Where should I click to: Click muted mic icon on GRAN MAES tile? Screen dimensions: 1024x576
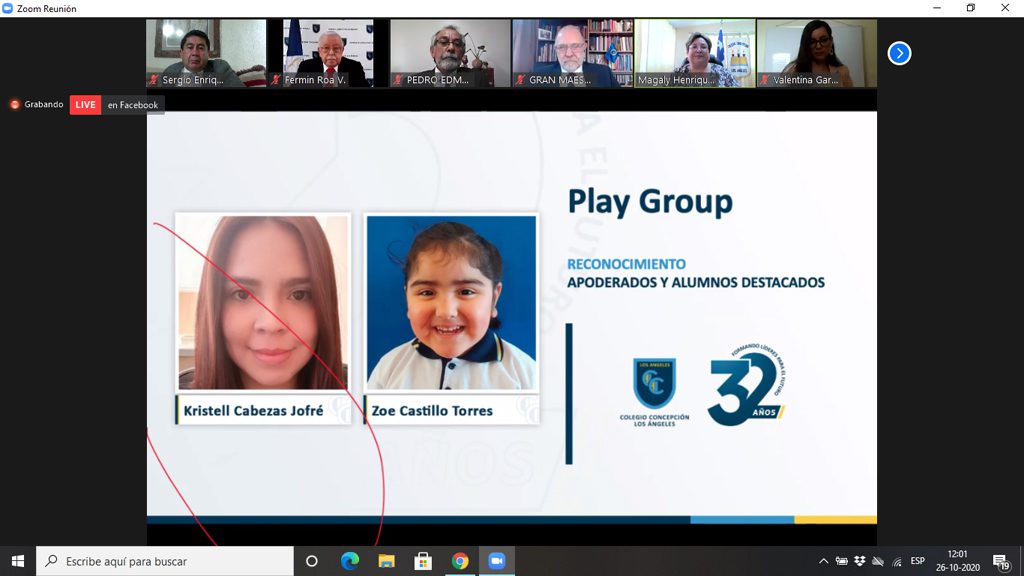521,80
